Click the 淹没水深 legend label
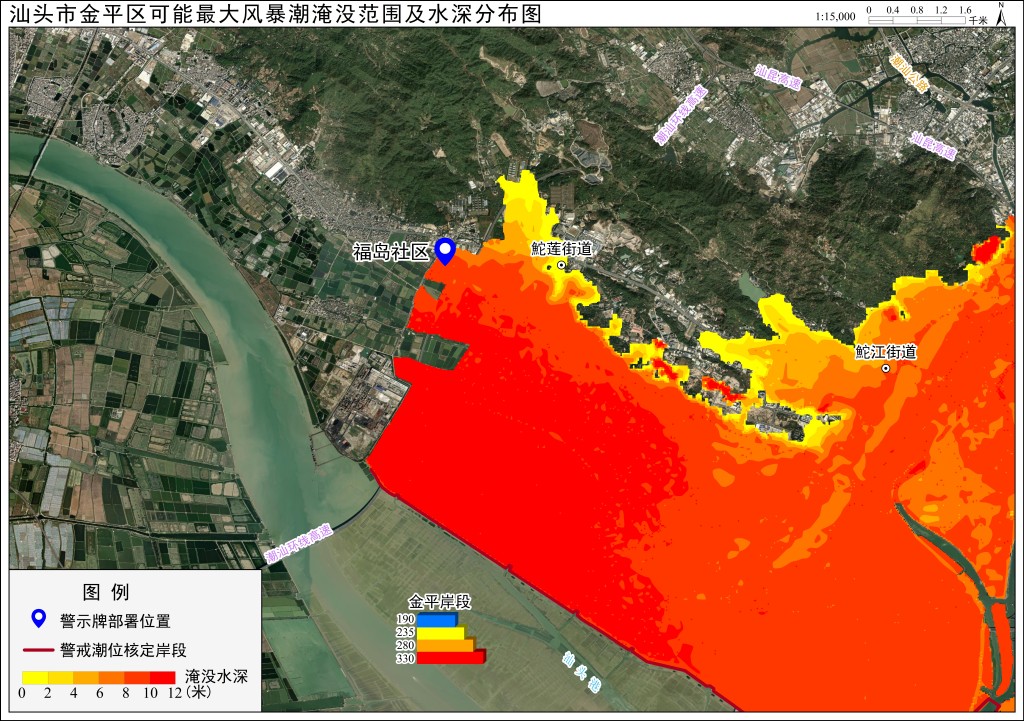This screenshot has width=1024, height=721. pyautogui.click(x=216, y=677)
